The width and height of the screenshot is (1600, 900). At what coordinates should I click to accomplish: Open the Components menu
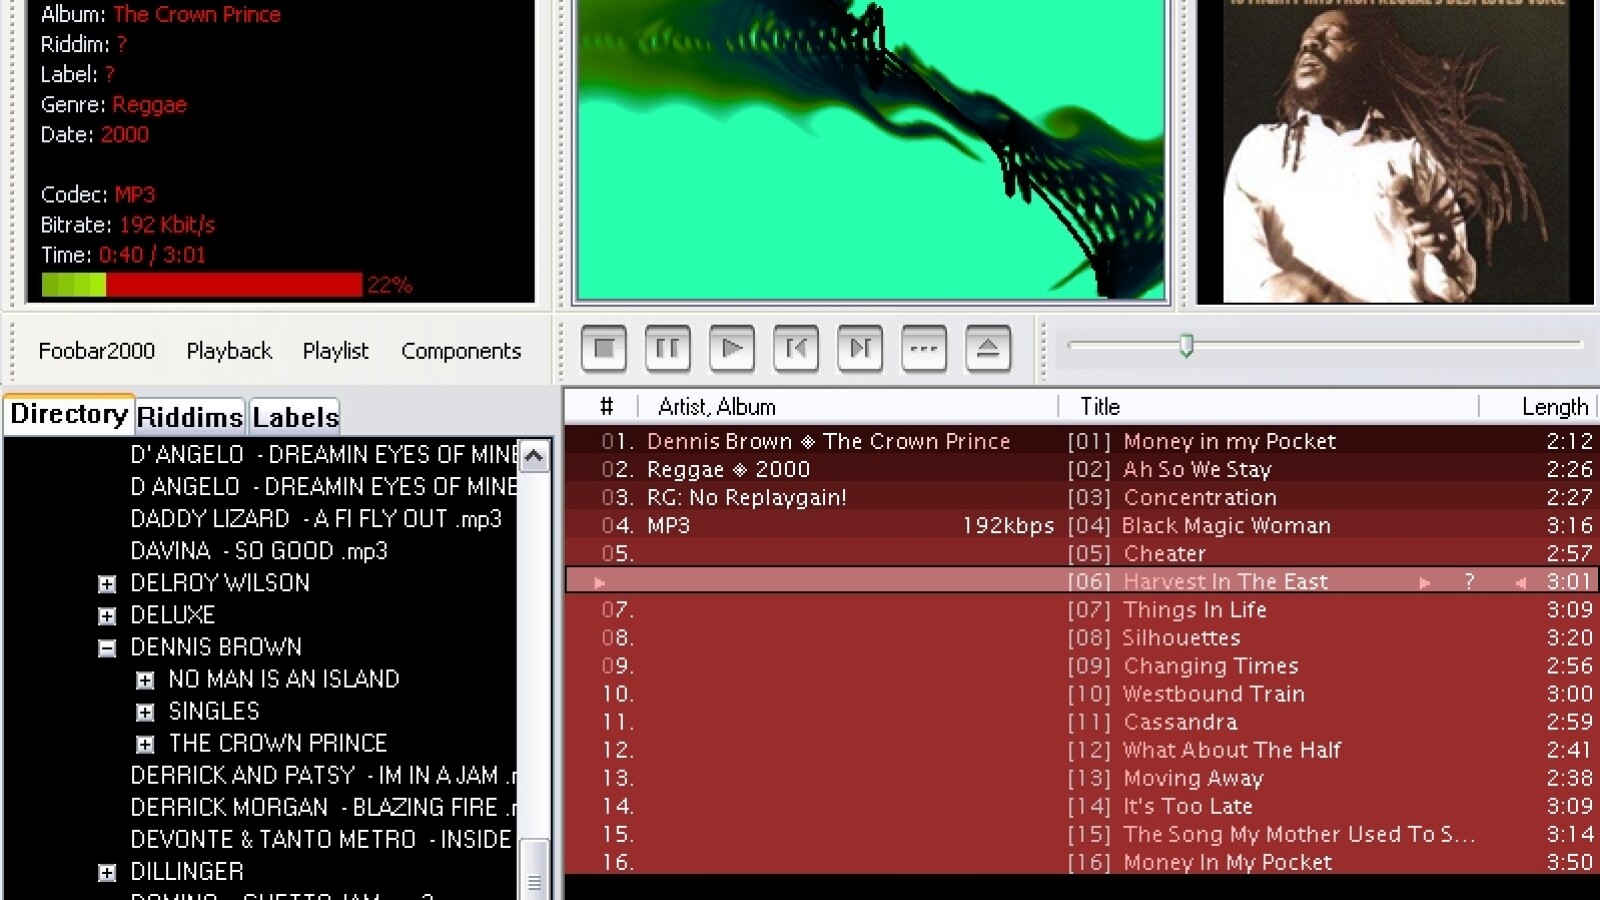click(x=461, y=351)
